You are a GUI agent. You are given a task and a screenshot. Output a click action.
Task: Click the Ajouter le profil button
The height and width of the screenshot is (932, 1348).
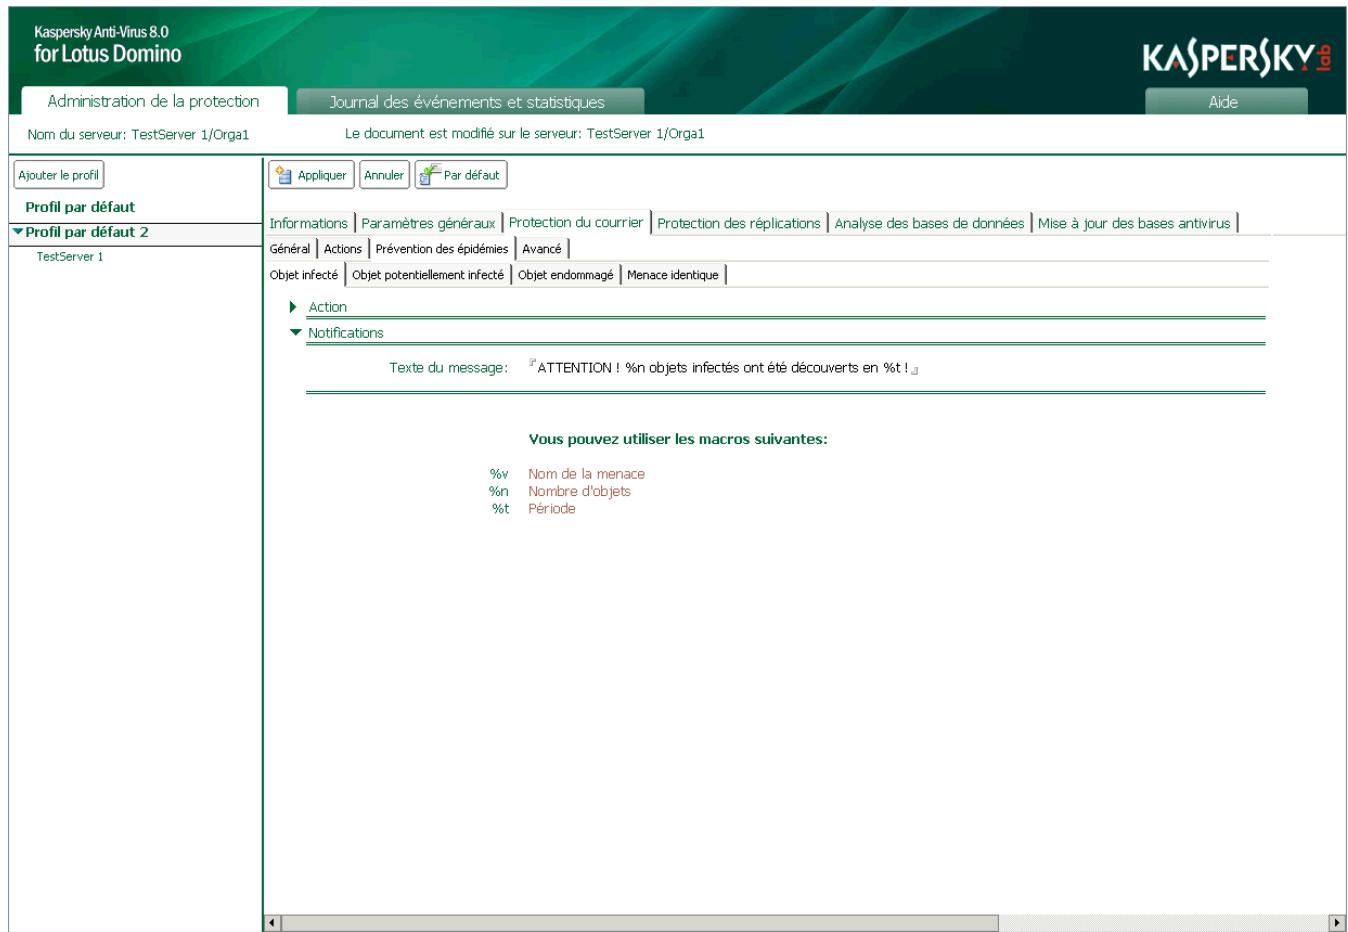59,175
